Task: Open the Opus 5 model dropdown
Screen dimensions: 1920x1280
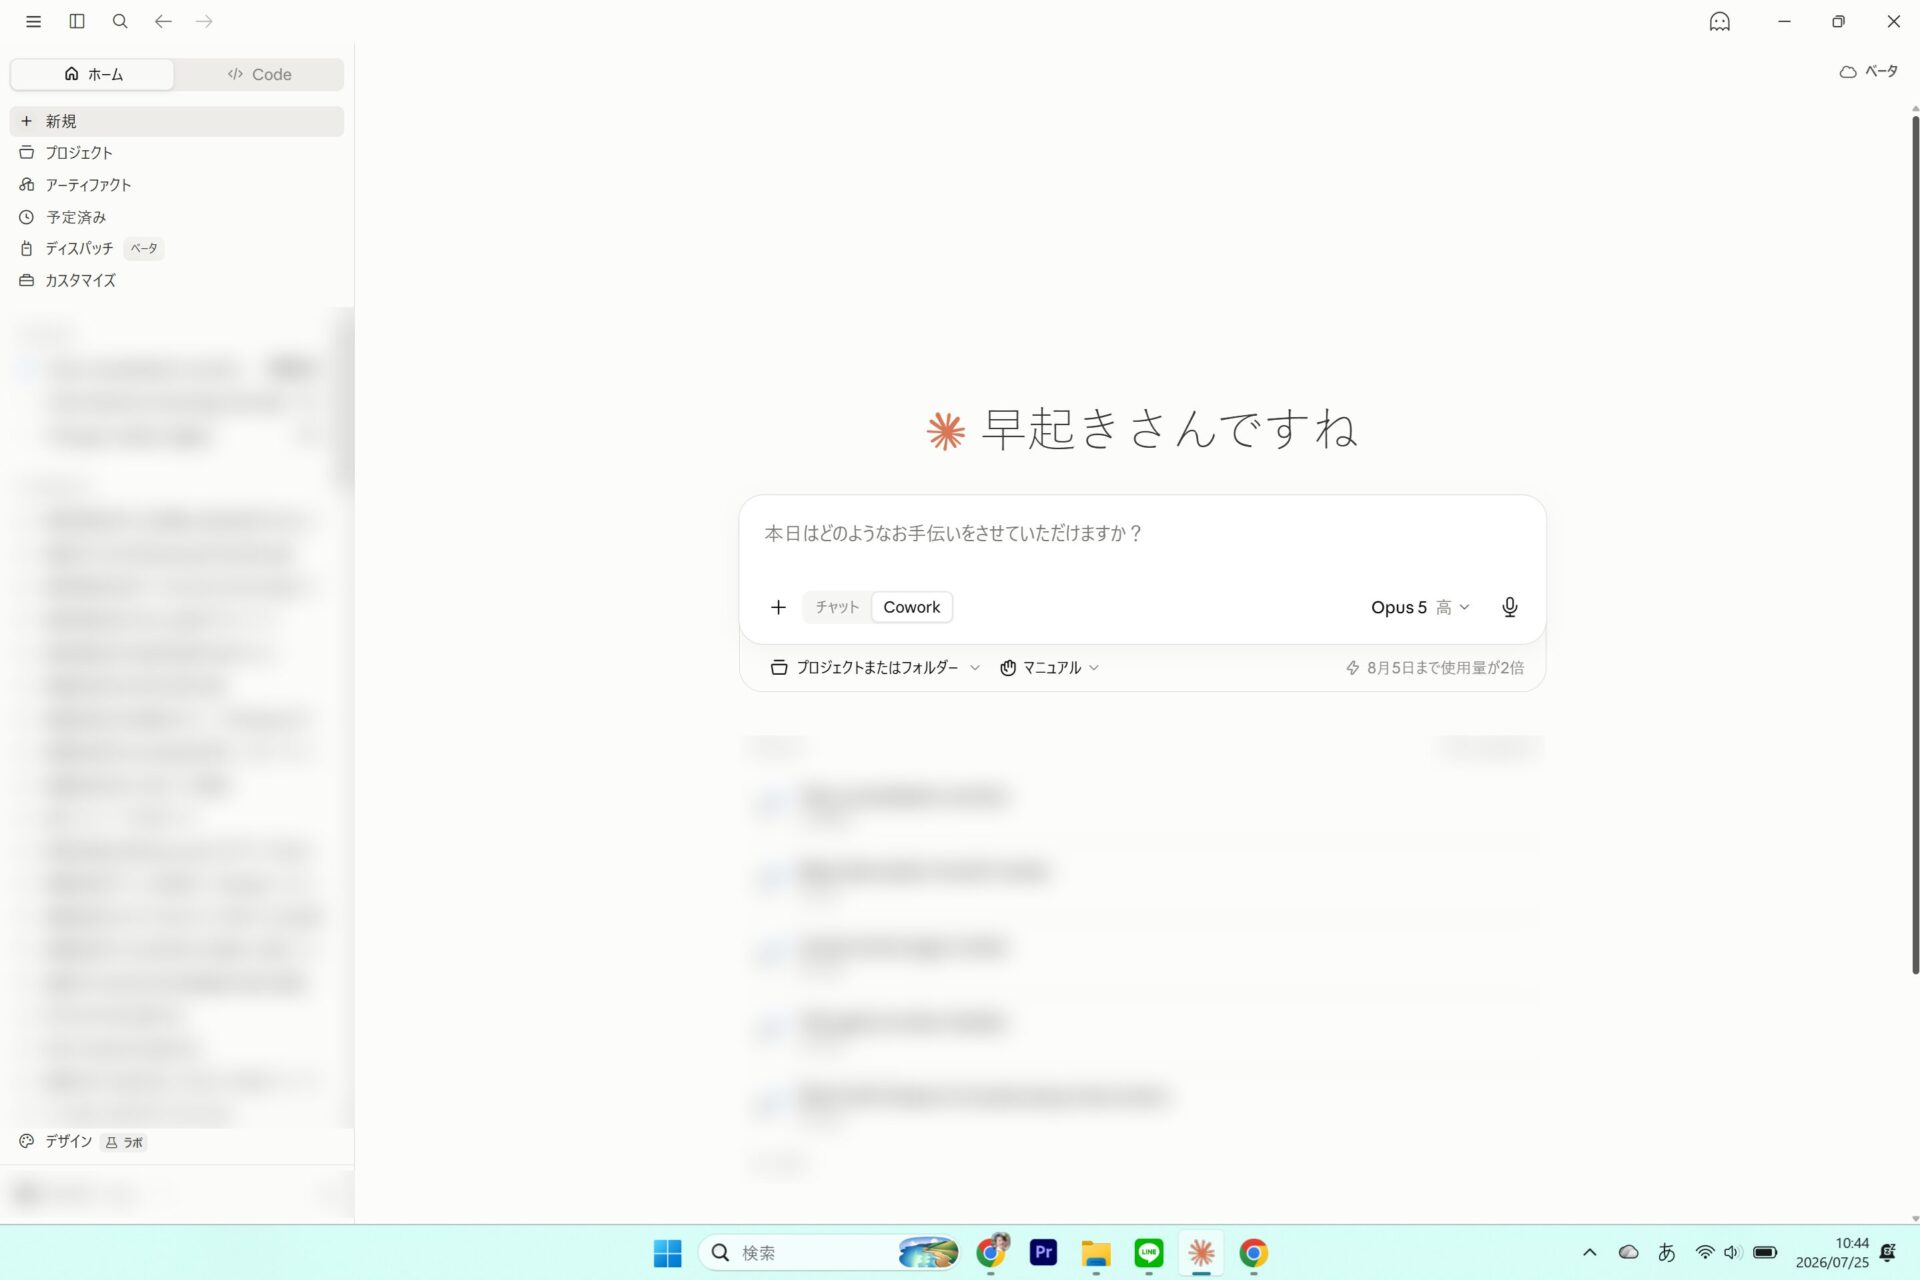Action: (1420, 607)
